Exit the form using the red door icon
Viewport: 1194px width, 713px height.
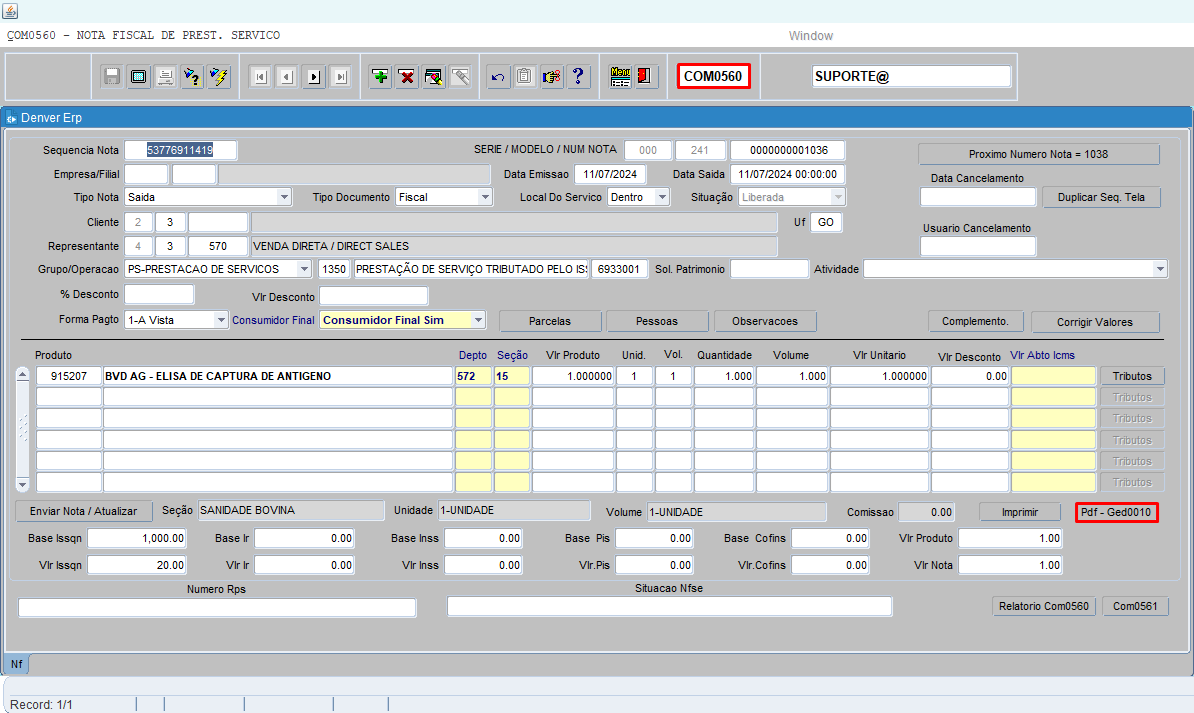pos(646,76)
